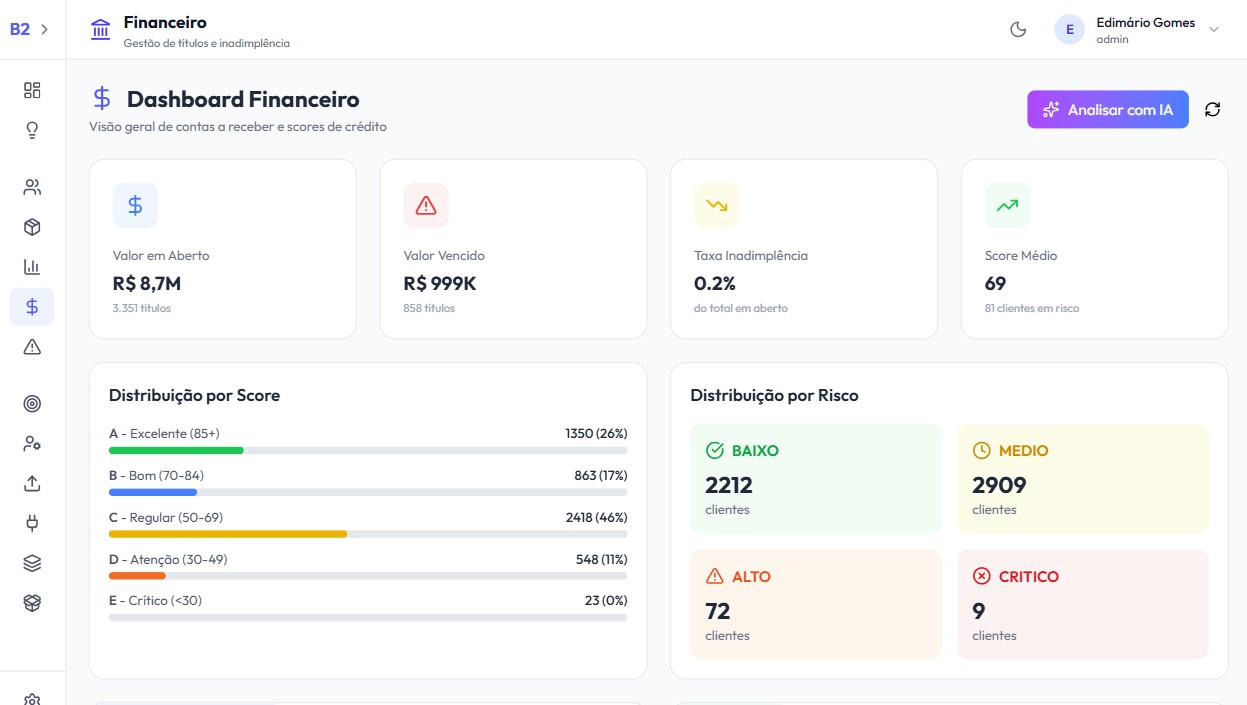Select the Taxa Inadimplência 0.2% value
Image resolution: width=1247 pixels, height=705 pixels.
tap(715, 283)
